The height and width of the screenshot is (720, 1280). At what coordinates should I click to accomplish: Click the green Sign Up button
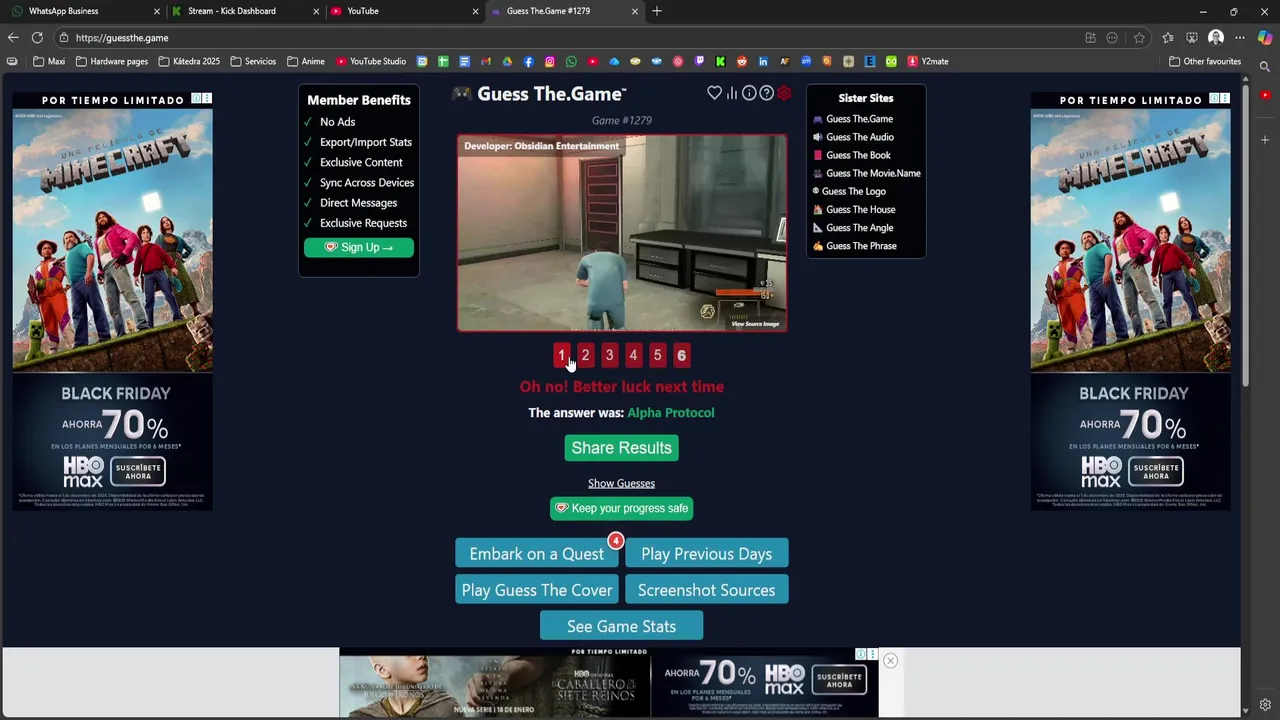tap(359, 247)
